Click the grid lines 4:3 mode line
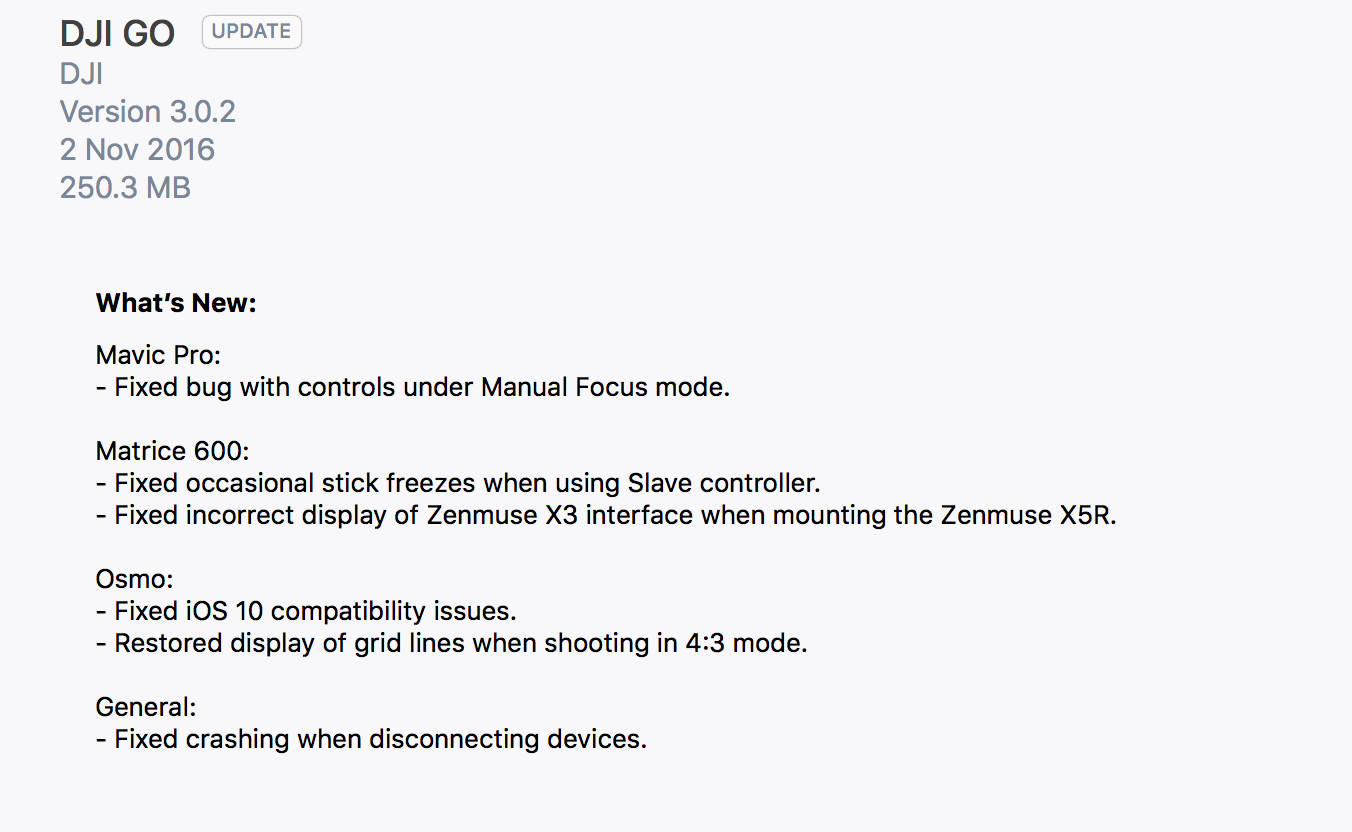The height and width of the screenshot is (832, 1352). coord(451,643)
